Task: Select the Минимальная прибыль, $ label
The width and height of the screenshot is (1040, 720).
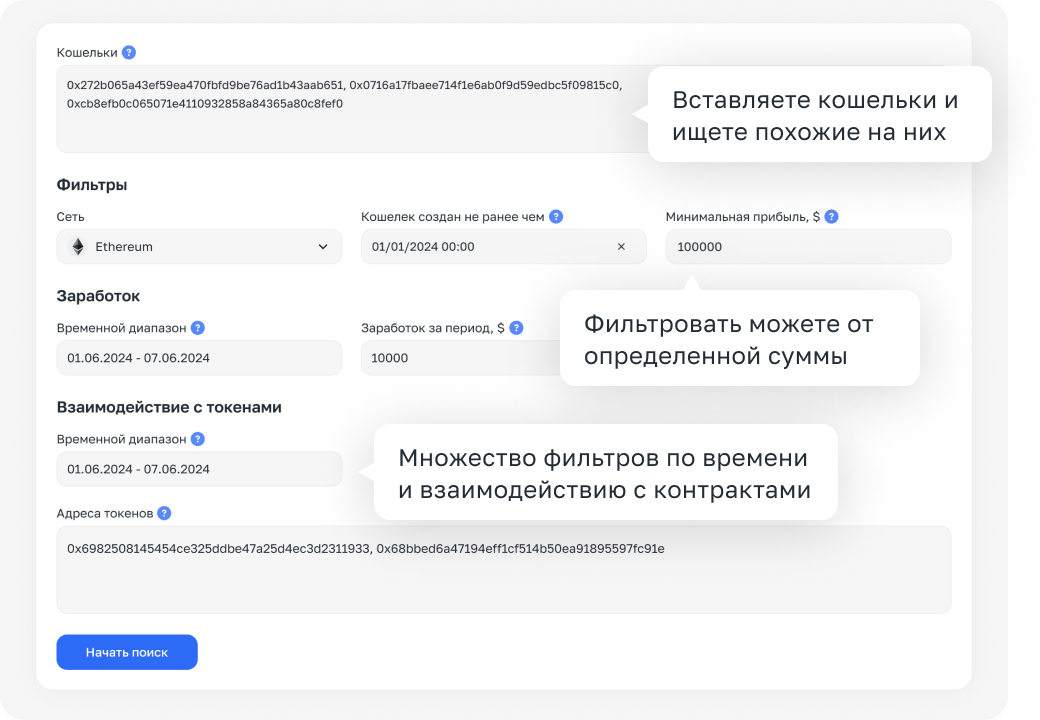Action: [743, 217]
